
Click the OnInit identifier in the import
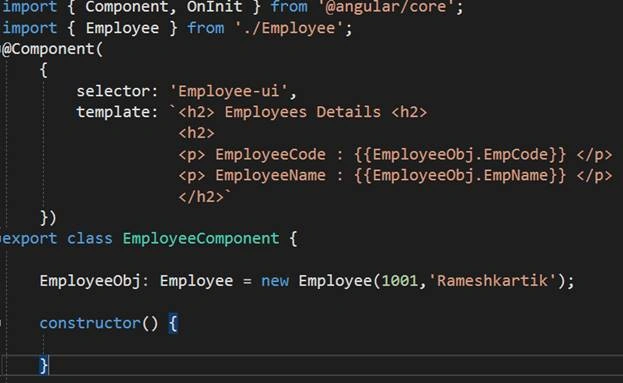[215, 7]
